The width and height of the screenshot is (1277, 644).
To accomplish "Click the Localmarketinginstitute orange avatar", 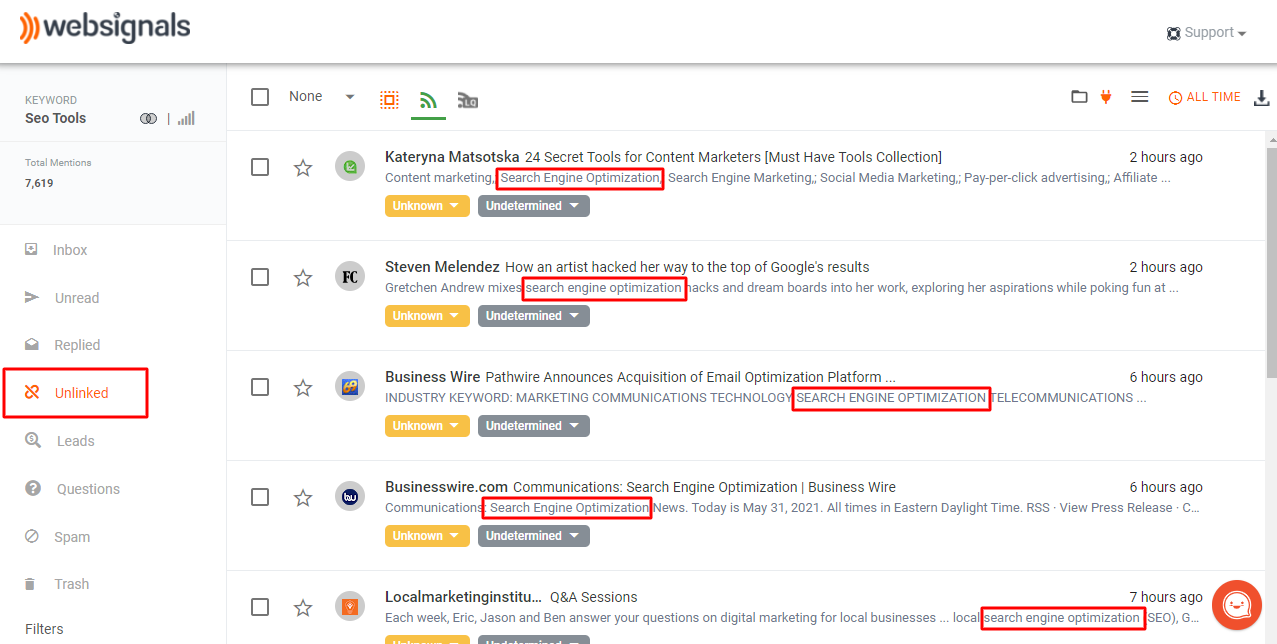I will point(350,607).
